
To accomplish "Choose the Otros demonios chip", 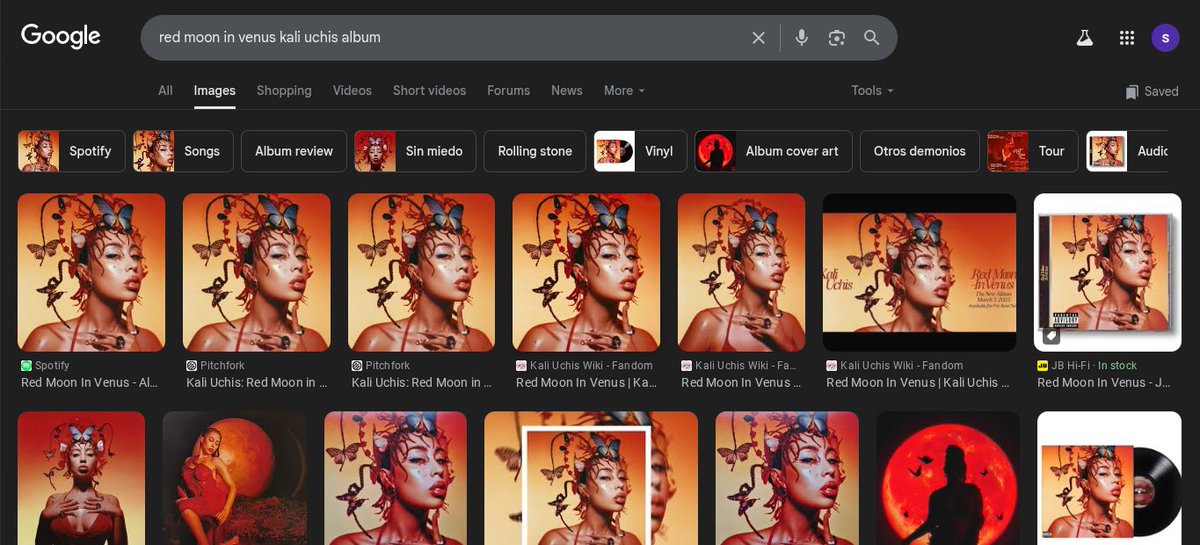I will coord(919,151).
